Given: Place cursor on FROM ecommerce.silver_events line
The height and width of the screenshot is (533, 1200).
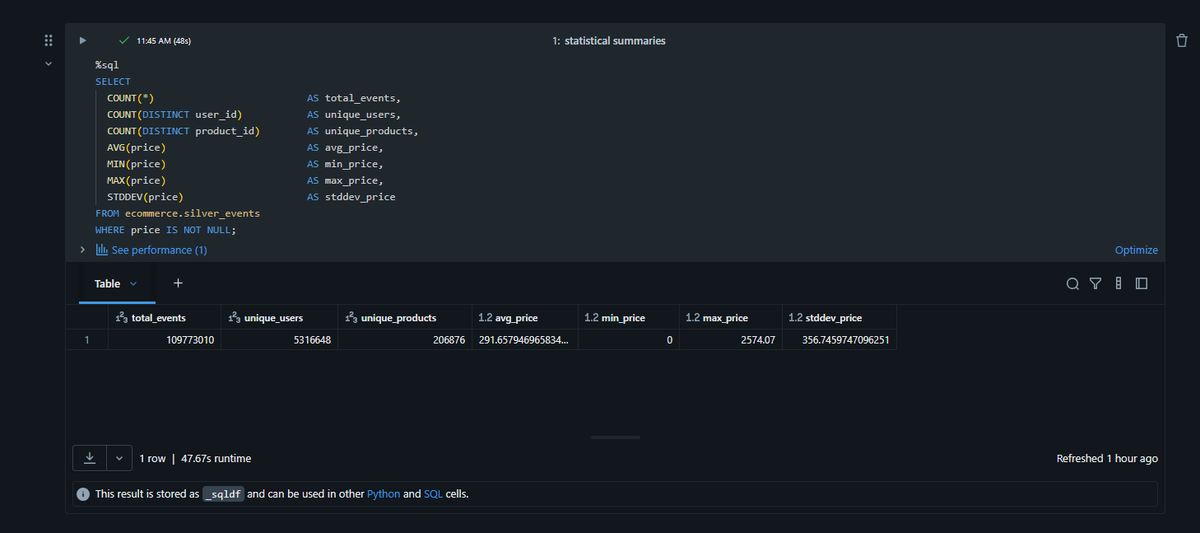Looking at the screenshot, I should pos(177,213).
